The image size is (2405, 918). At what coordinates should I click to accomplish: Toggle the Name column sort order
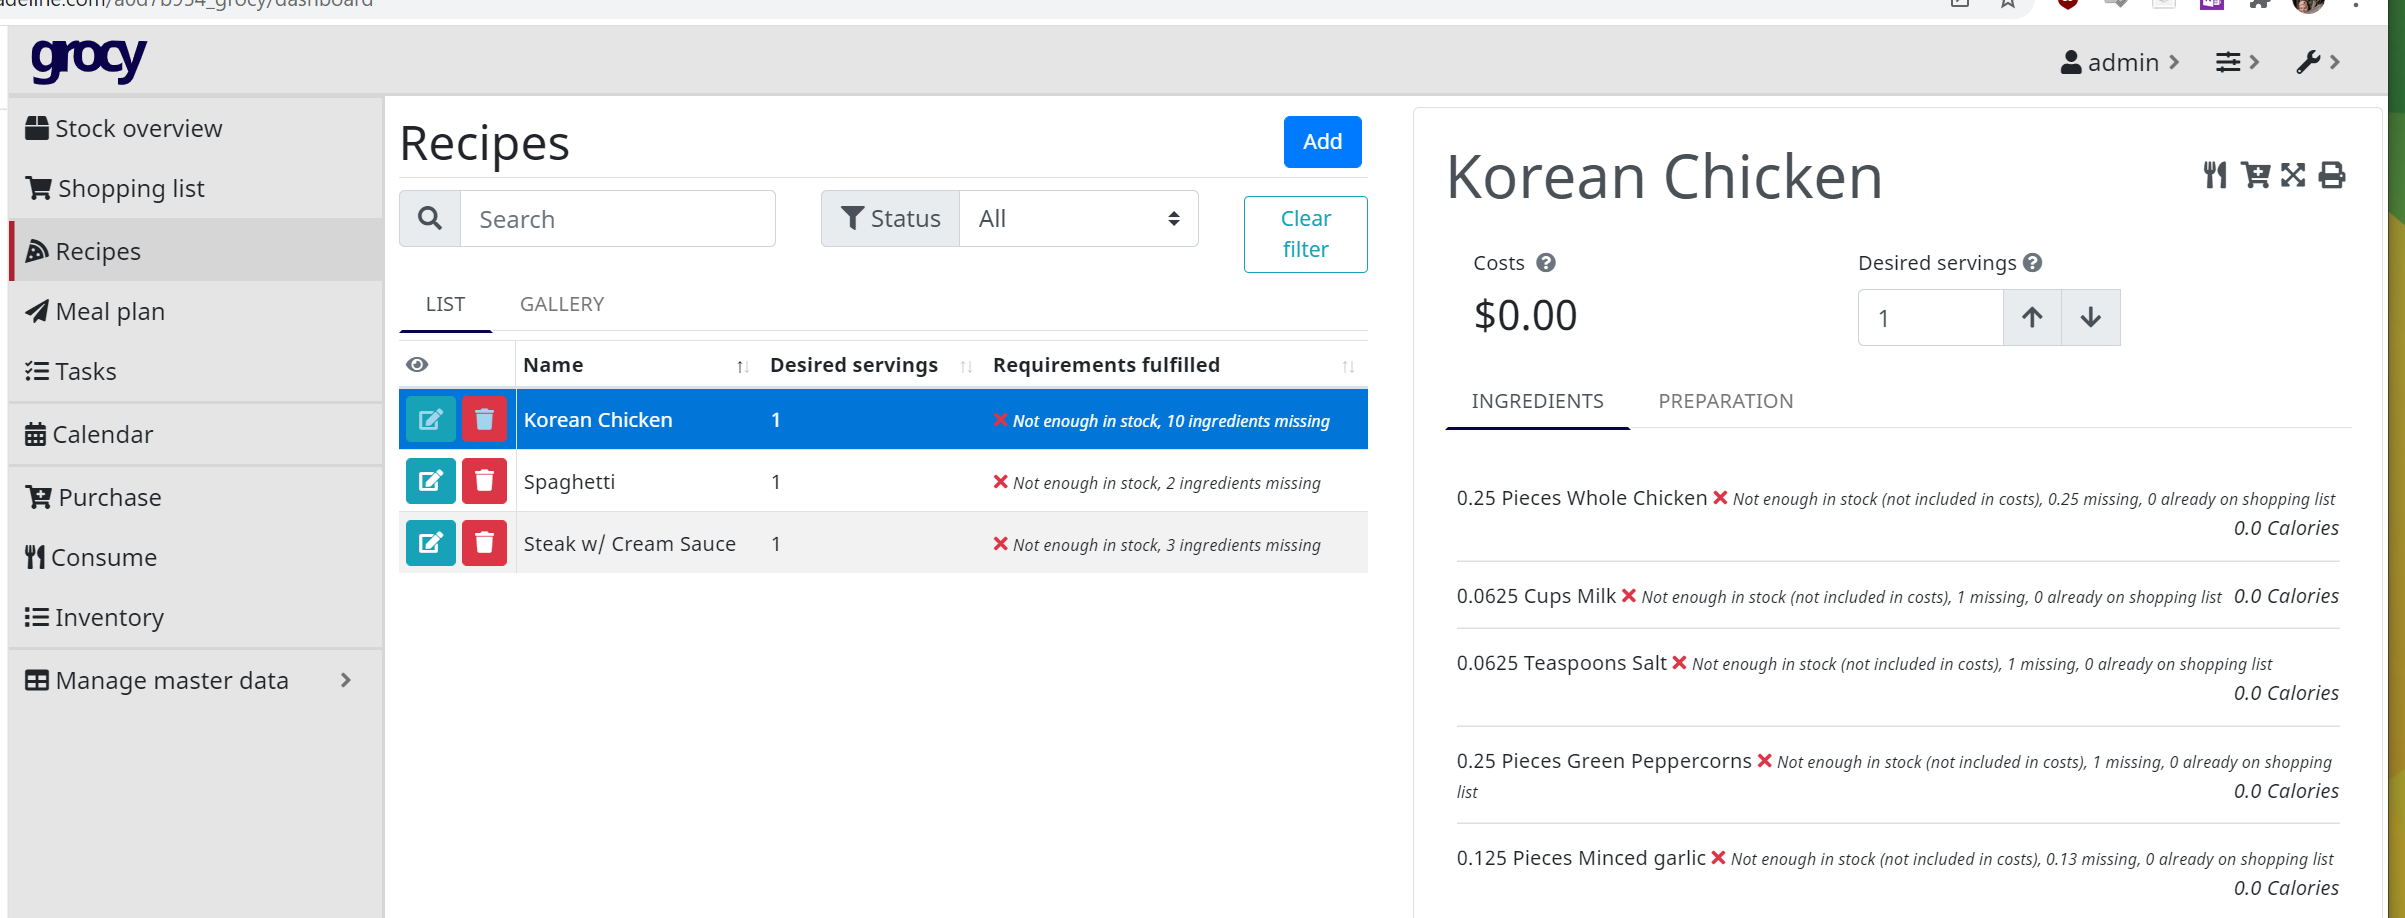pyautogui.click(x=741, y=366)
